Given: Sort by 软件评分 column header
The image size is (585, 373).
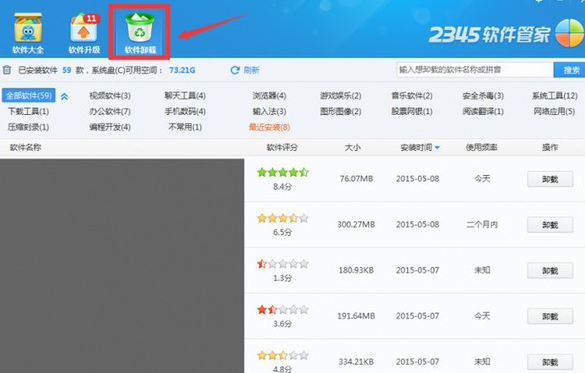Looking at the screenshot, I should [282, 147].
